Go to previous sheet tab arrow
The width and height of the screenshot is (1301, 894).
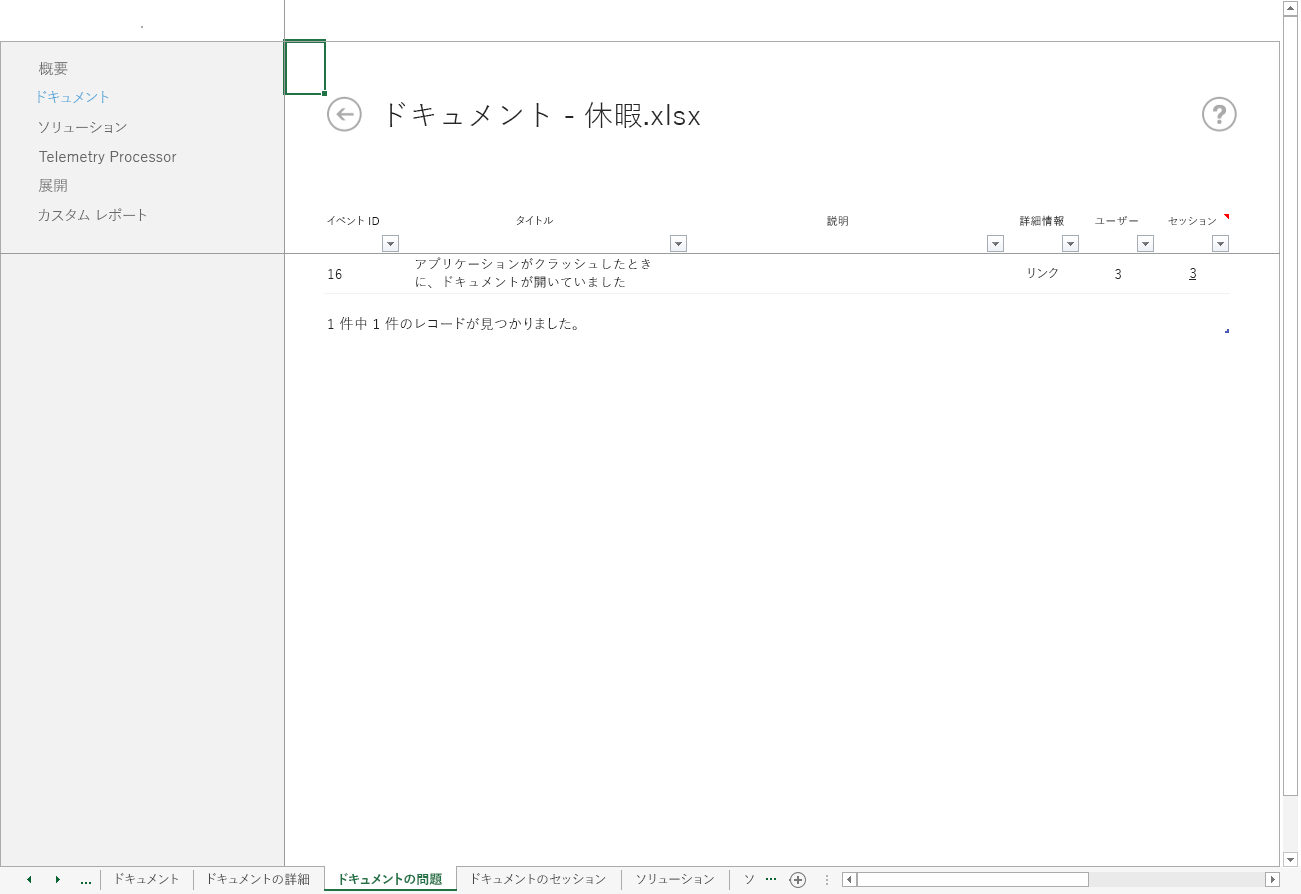tap(29, 880)
